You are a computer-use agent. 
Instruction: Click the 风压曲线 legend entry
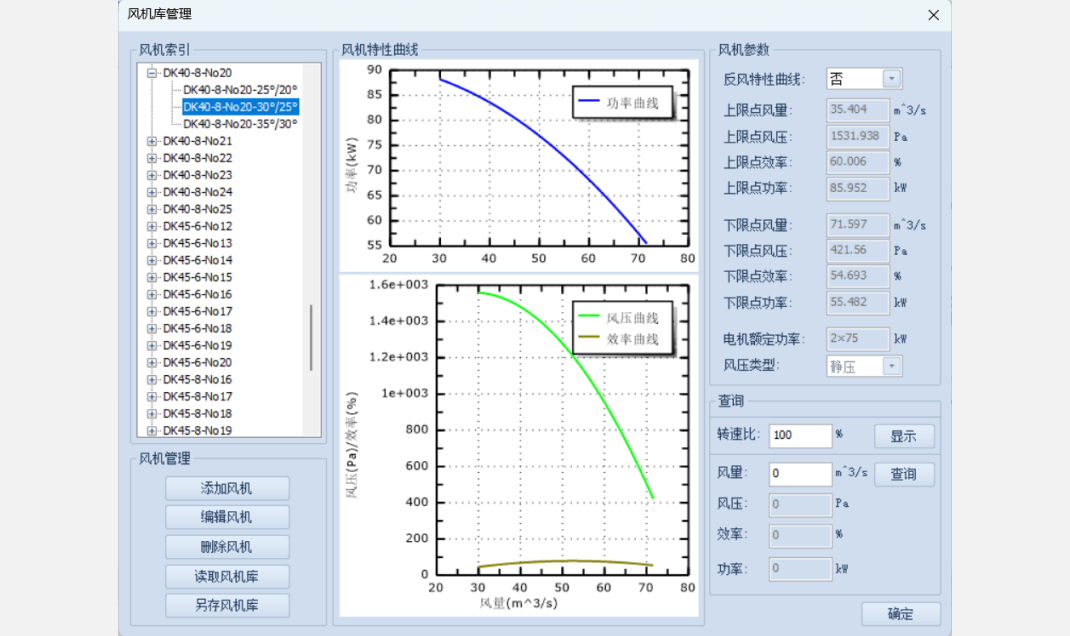(620, 318)
